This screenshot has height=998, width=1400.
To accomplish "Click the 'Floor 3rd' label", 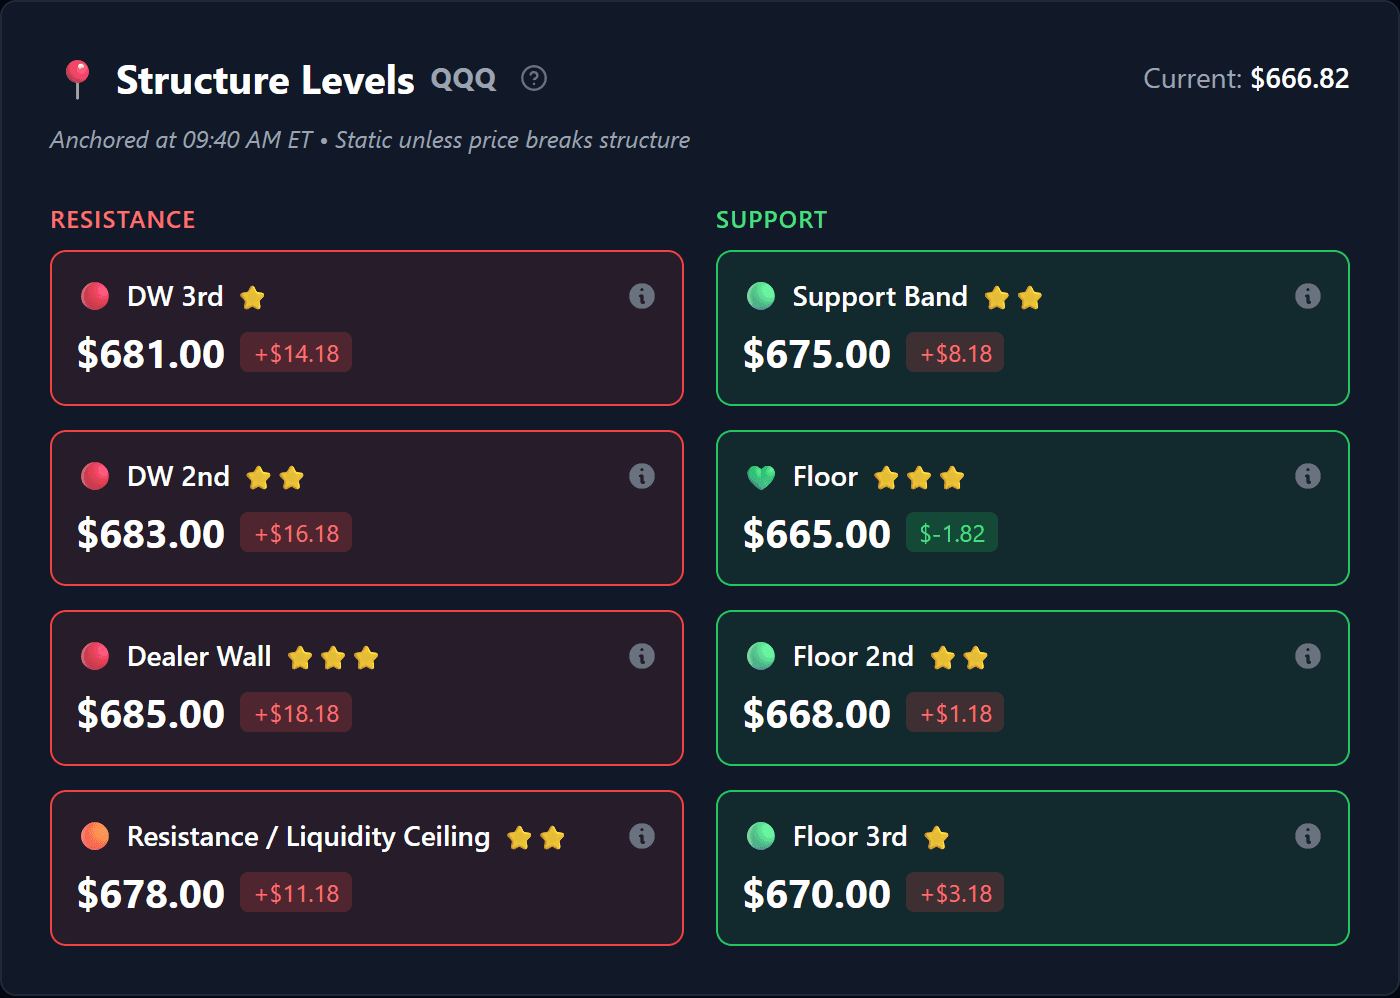I will pyautogui.click(x=850, y=836).
